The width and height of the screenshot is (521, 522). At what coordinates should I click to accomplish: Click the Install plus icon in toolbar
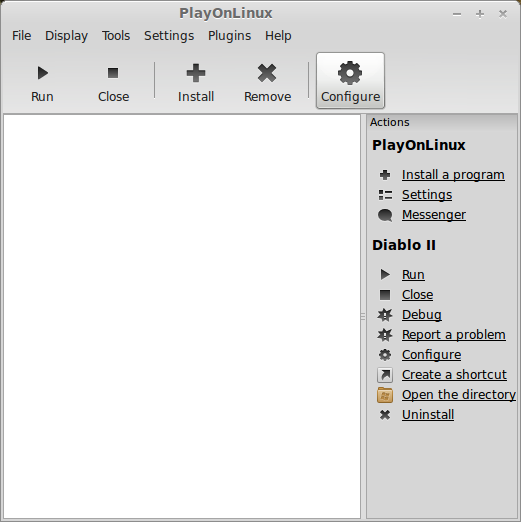[196, 73]
